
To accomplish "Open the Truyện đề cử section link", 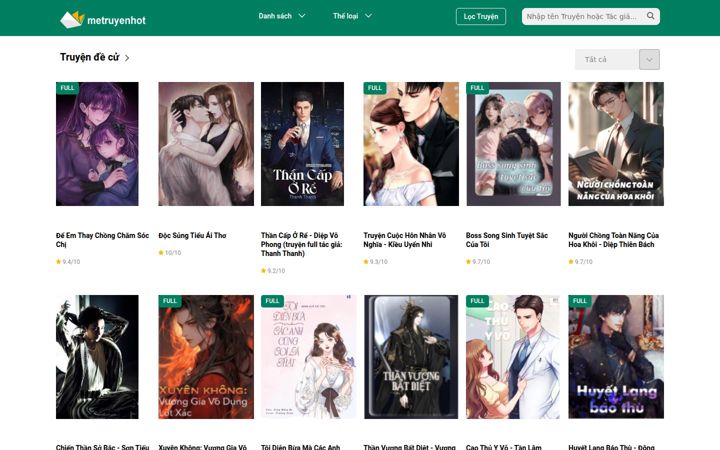I will (90, 57).
